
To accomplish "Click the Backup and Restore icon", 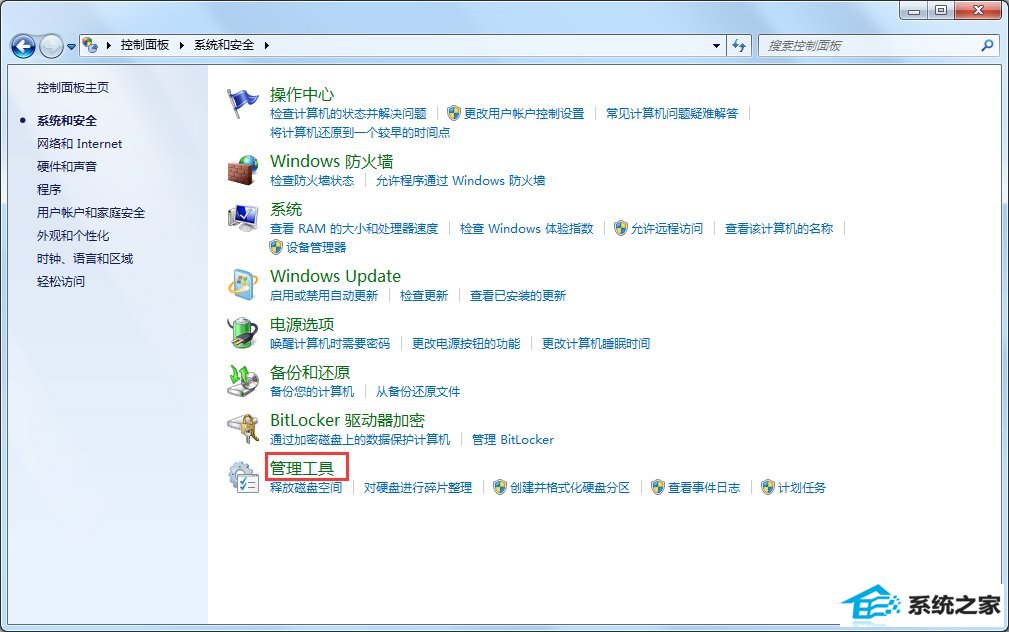I will click(243, 381).
